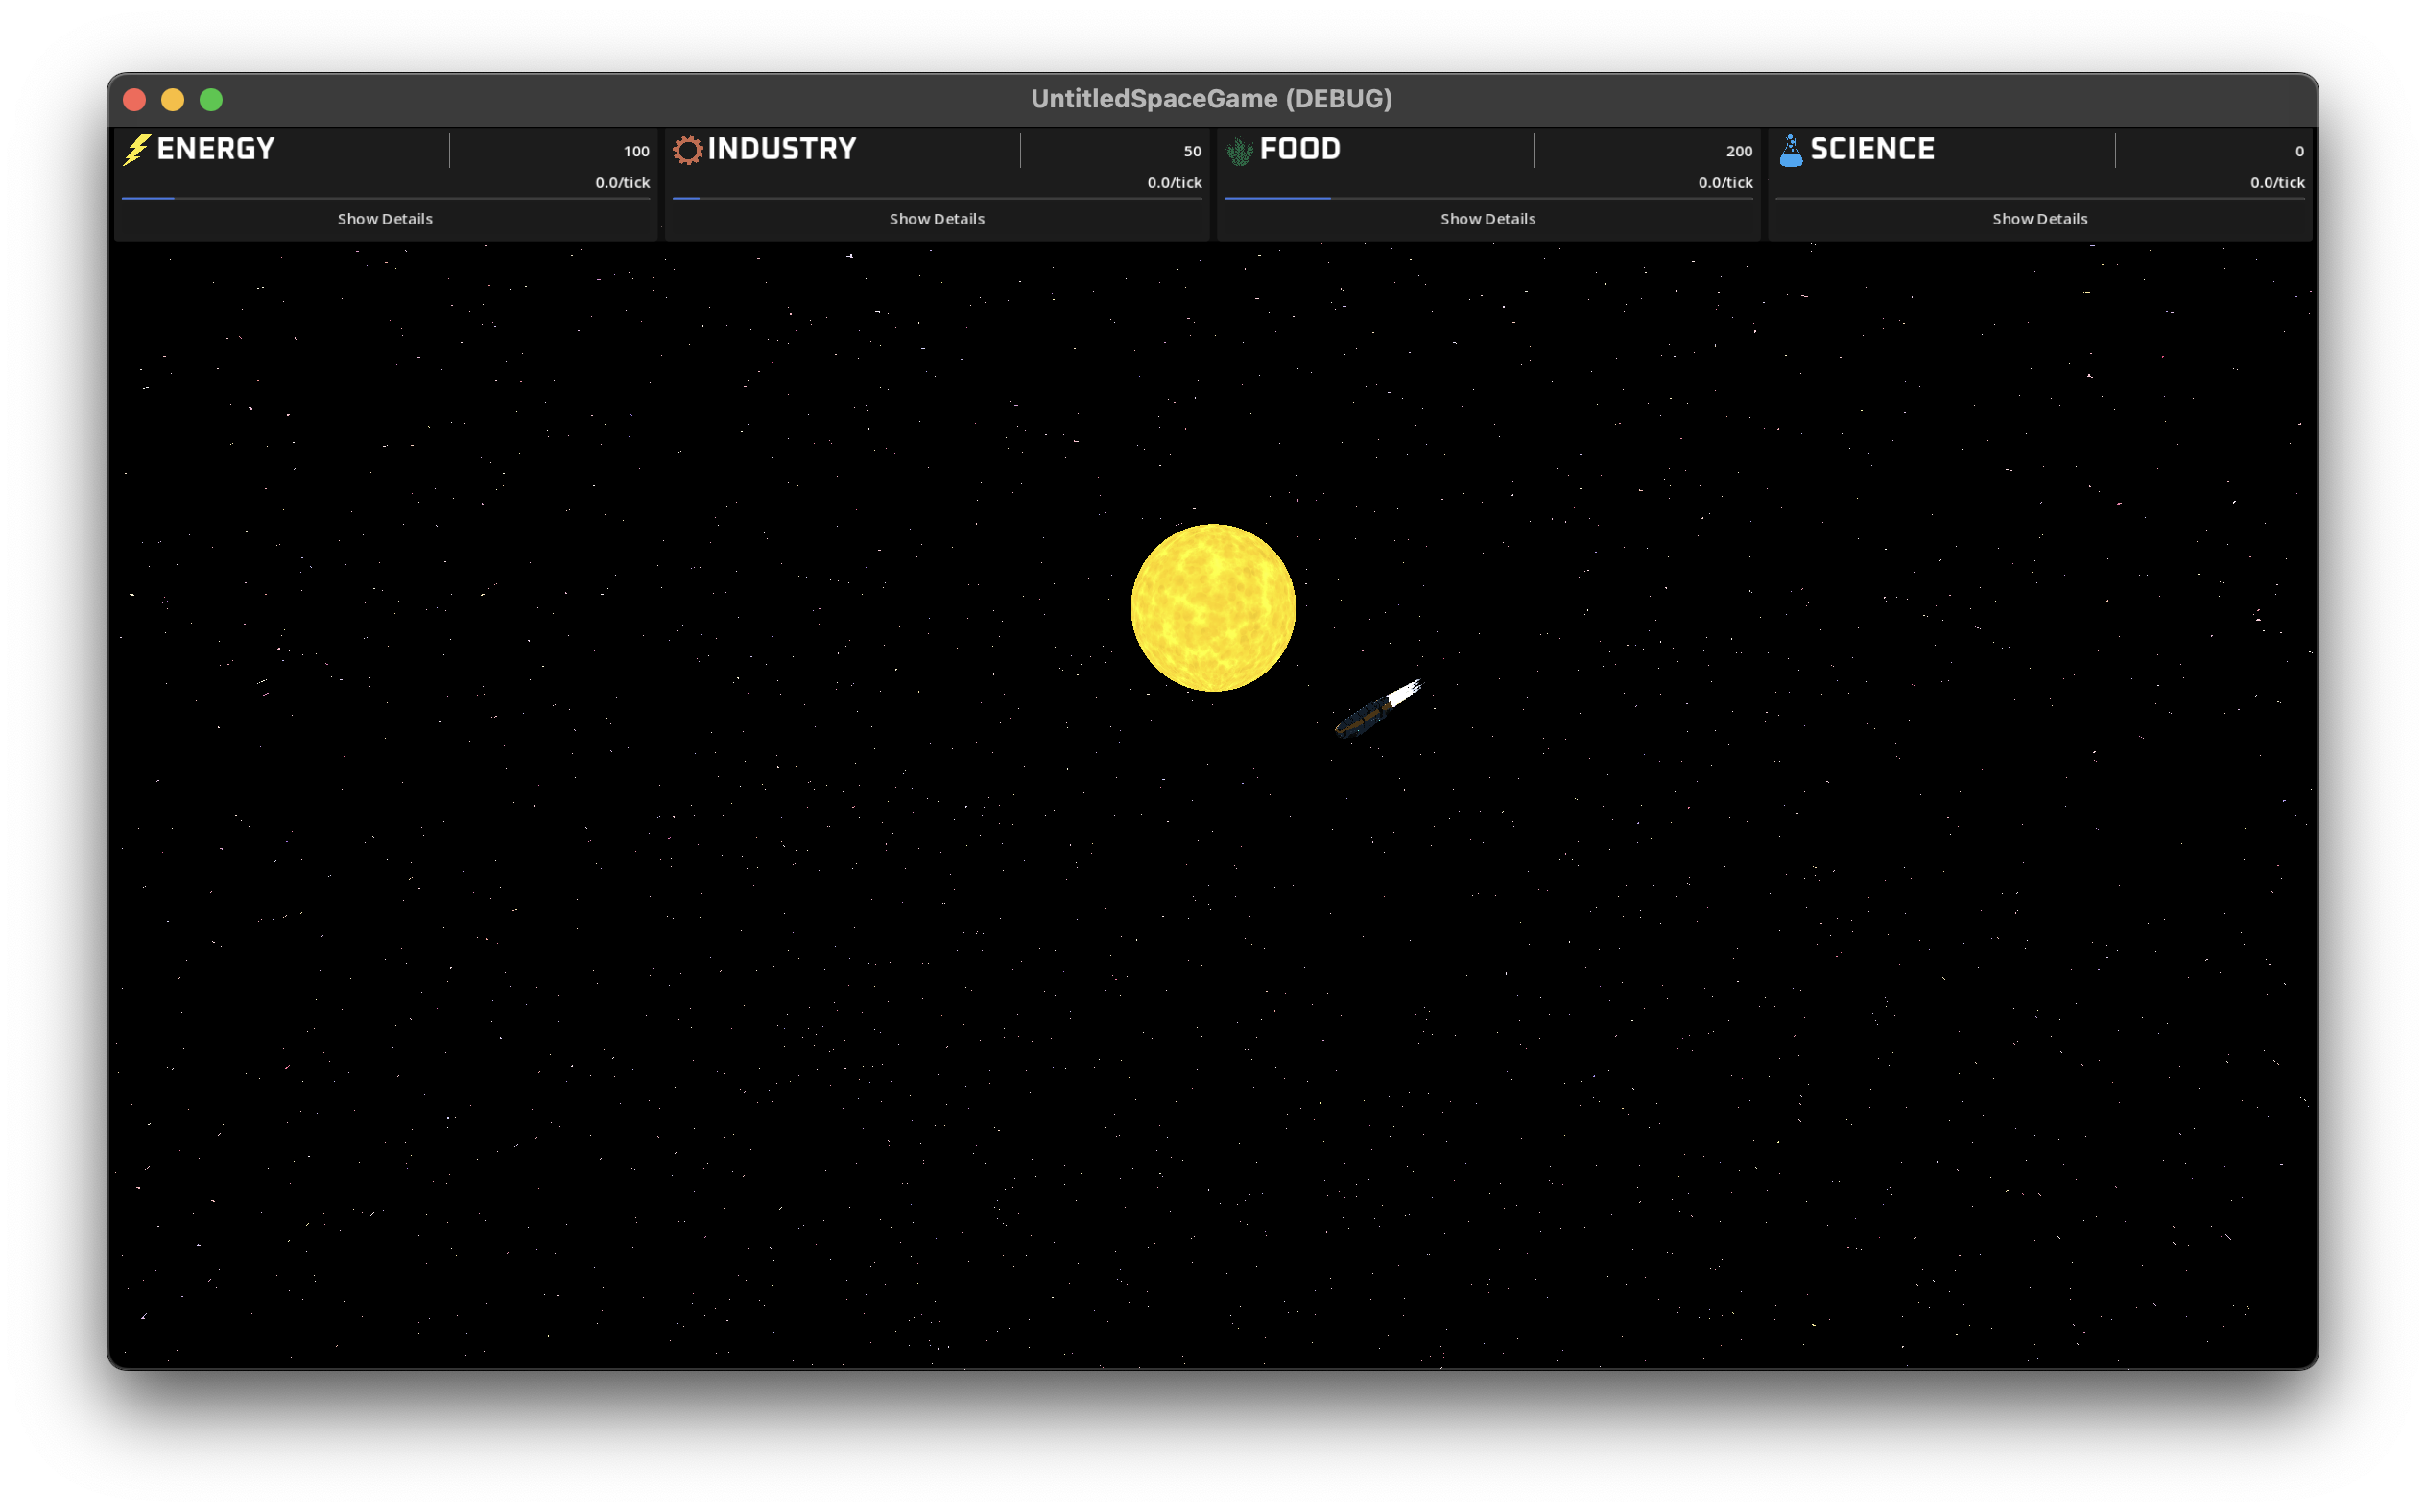Viewport: 2426px width, 1512px height.
Task: Show Details for the Science resource
Action: click(2040, 218)
